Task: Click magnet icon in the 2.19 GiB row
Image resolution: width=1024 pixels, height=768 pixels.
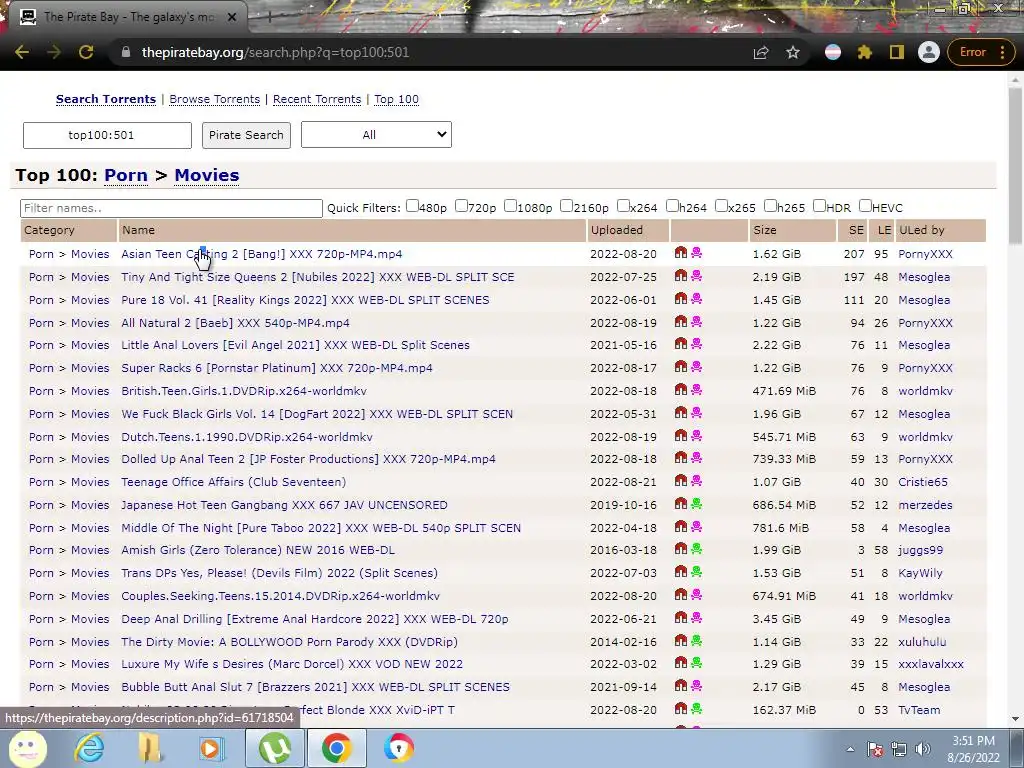Action: coord(680,276)
